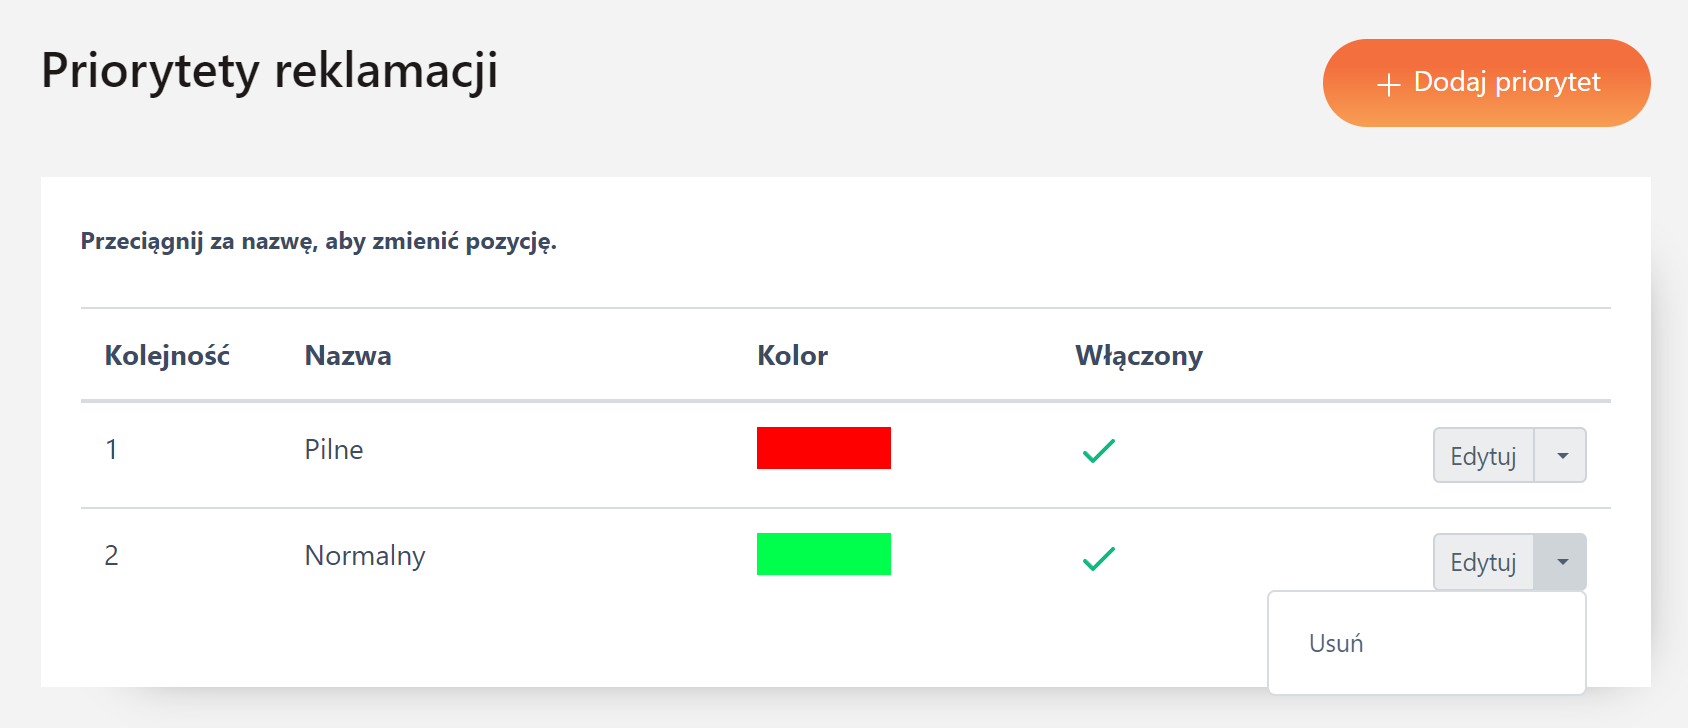Image resolution: width=1688 pixels, height=728 pixels.
Task: Click the Kolor column header
Action: 792,356
